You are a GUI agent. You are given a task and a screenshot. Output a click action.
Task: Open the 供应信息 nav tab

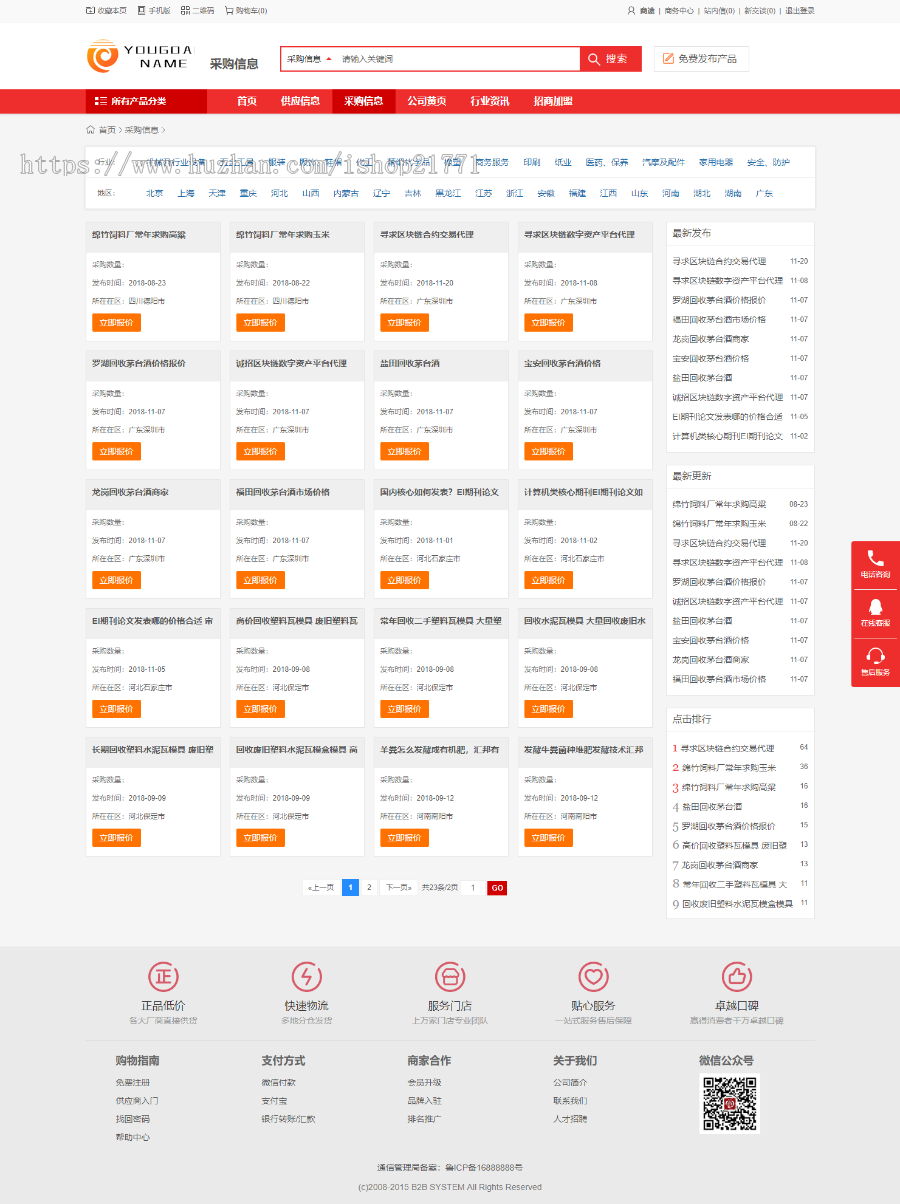pyautogui.click(x=300, y=101)
